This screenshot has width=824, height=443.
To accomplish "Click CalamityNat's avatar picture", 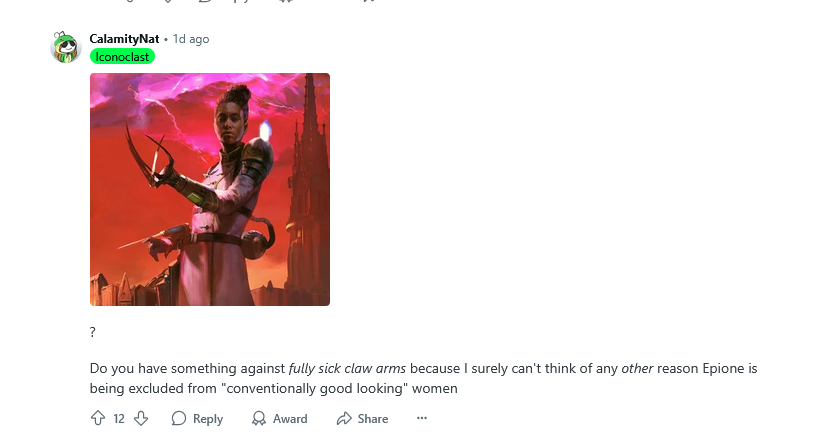I will (x=65, y=47).
